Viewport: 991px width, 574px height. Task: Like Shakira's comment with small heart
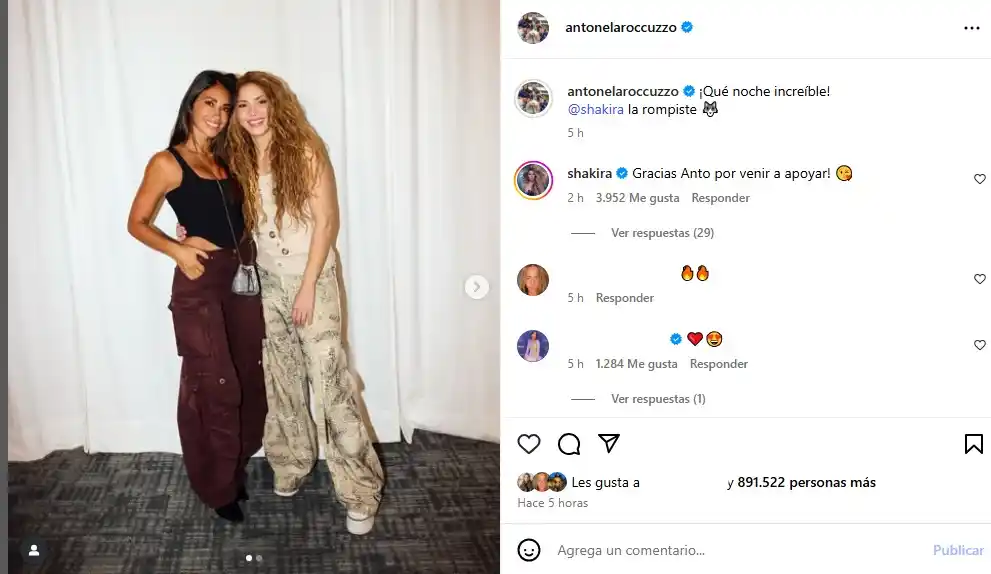(x=980, y=179)
